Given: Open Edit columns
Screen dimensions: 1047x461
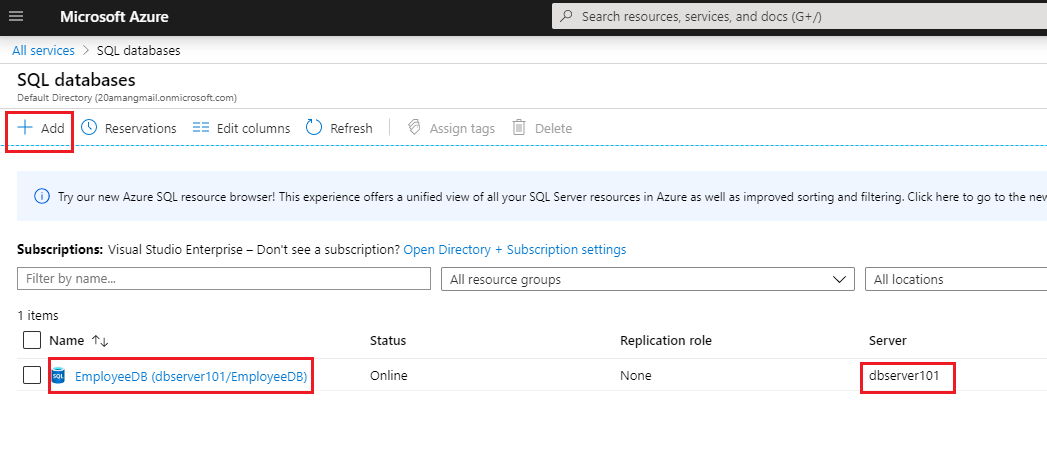Looking at the screenshot, I should [242, 128].
